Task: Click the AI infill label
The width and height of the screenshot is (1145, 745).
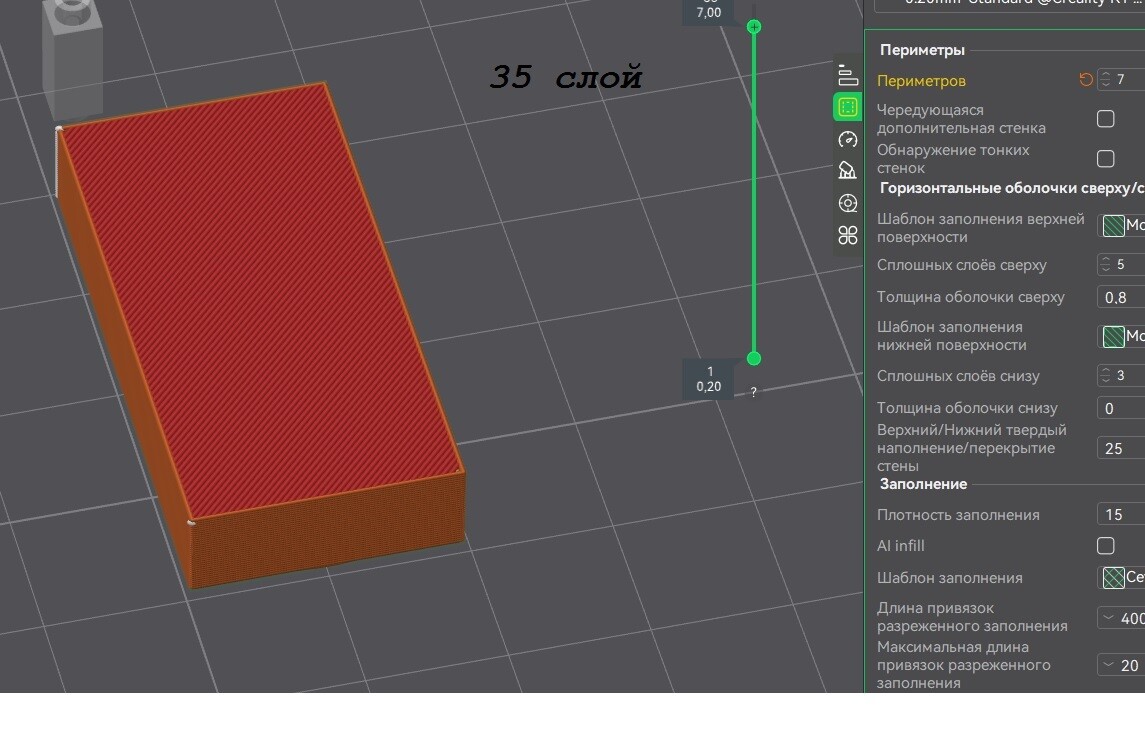Action: [x=900, y=546]
